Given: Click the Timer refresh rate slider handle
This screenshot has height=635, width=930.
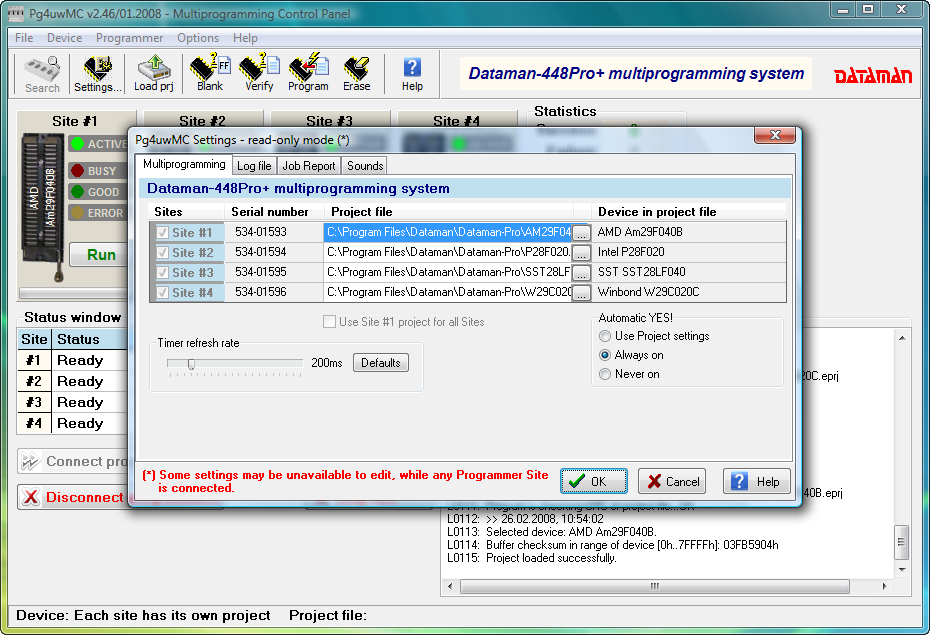Looking at the screenshot, I should tap(191, 364).
